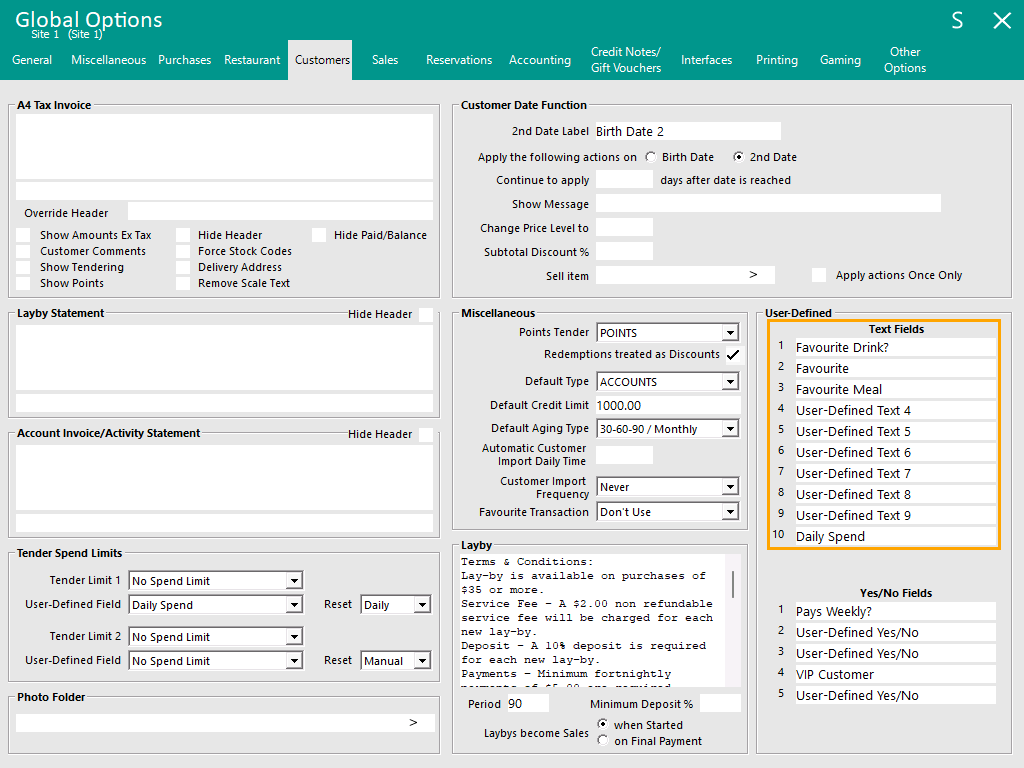Viewport: 1024px width, 768px height.
Task: Click the Default Credit Limit field
Action: click(667, 406)
